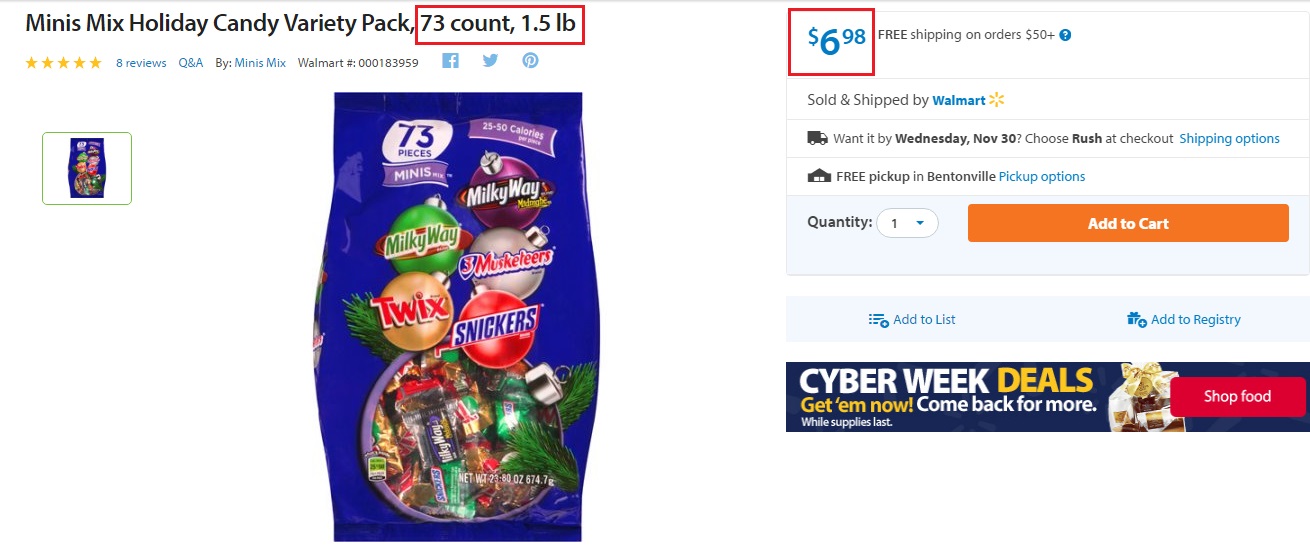
Task: Share product on Facebook icon
Action: [x=450, y=61]
